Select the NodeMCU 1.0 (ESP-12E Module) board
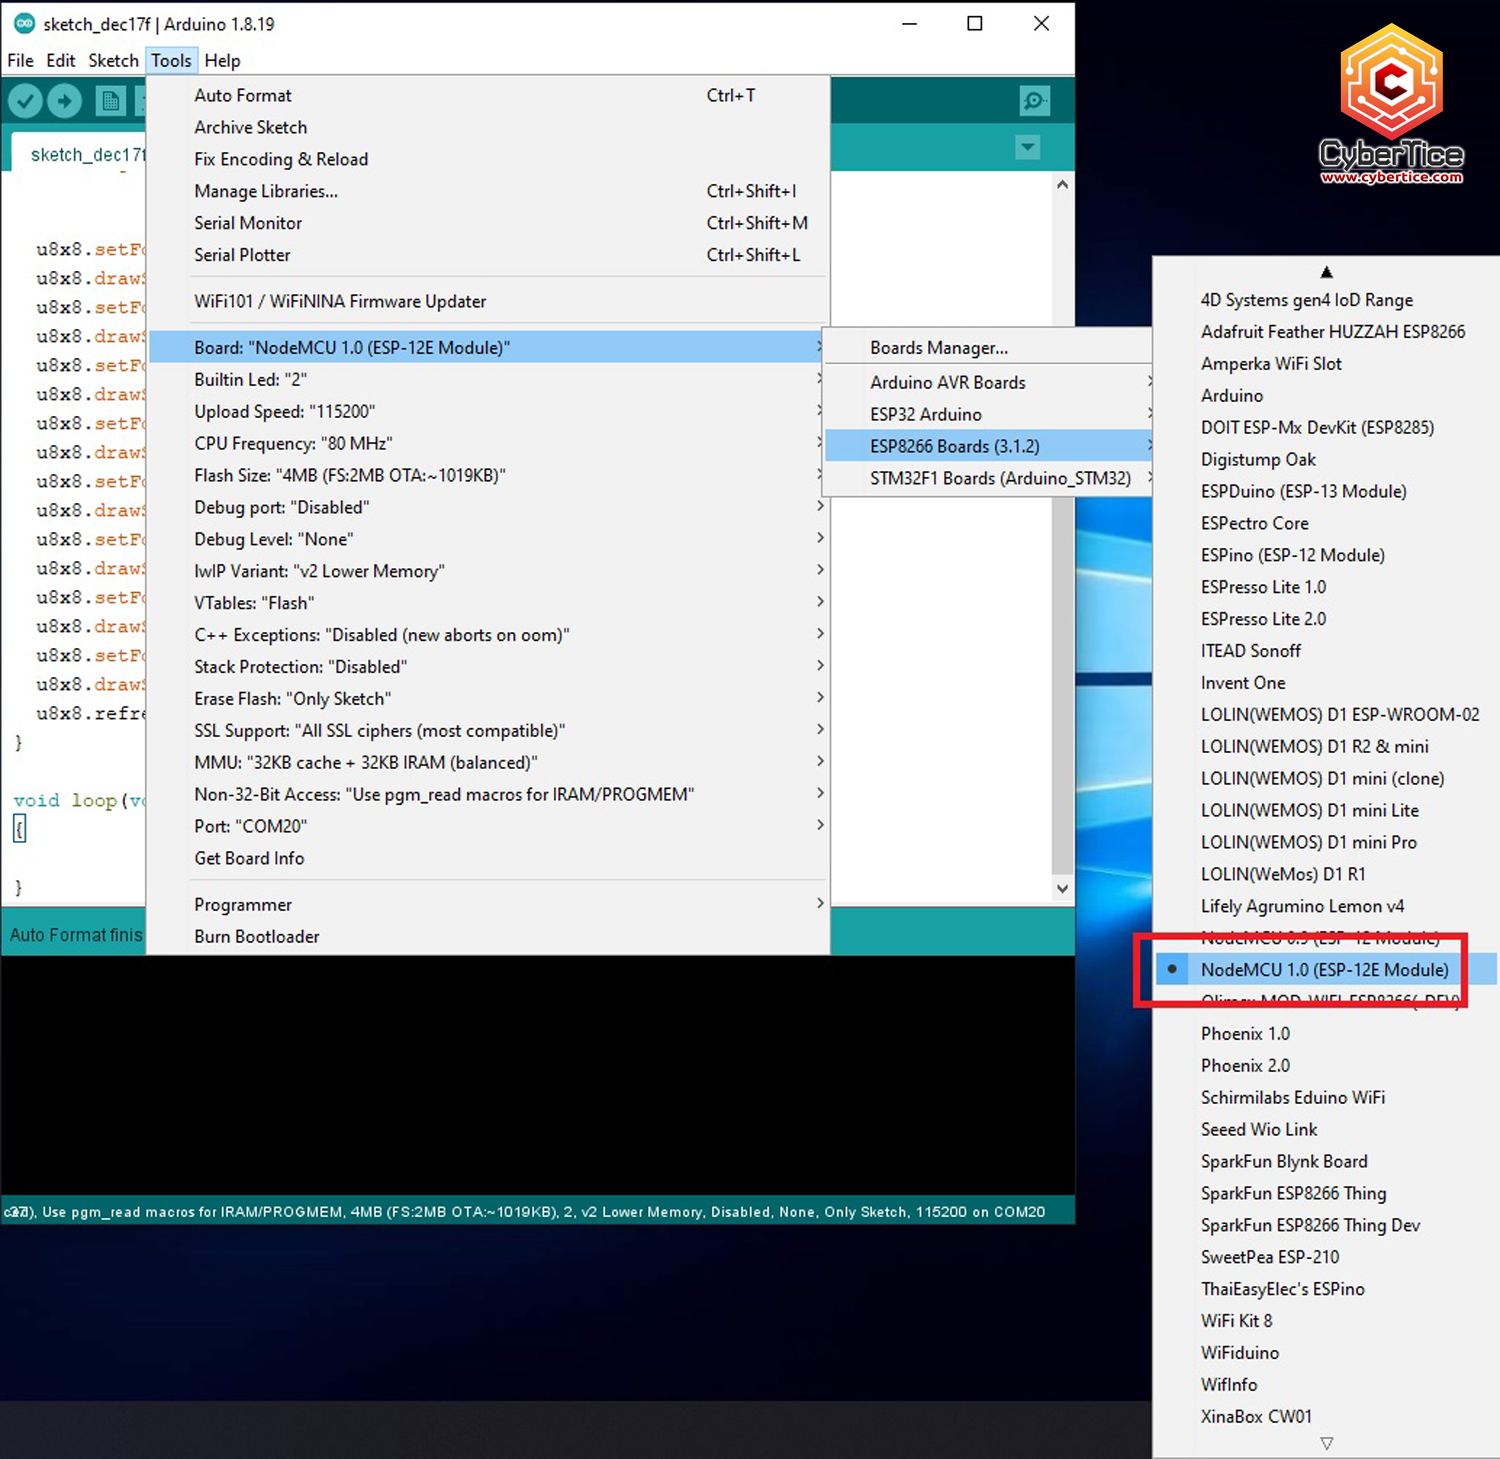This screenshot has height=1459, width=1500. pyautogui.click(x=1324, y=969)
